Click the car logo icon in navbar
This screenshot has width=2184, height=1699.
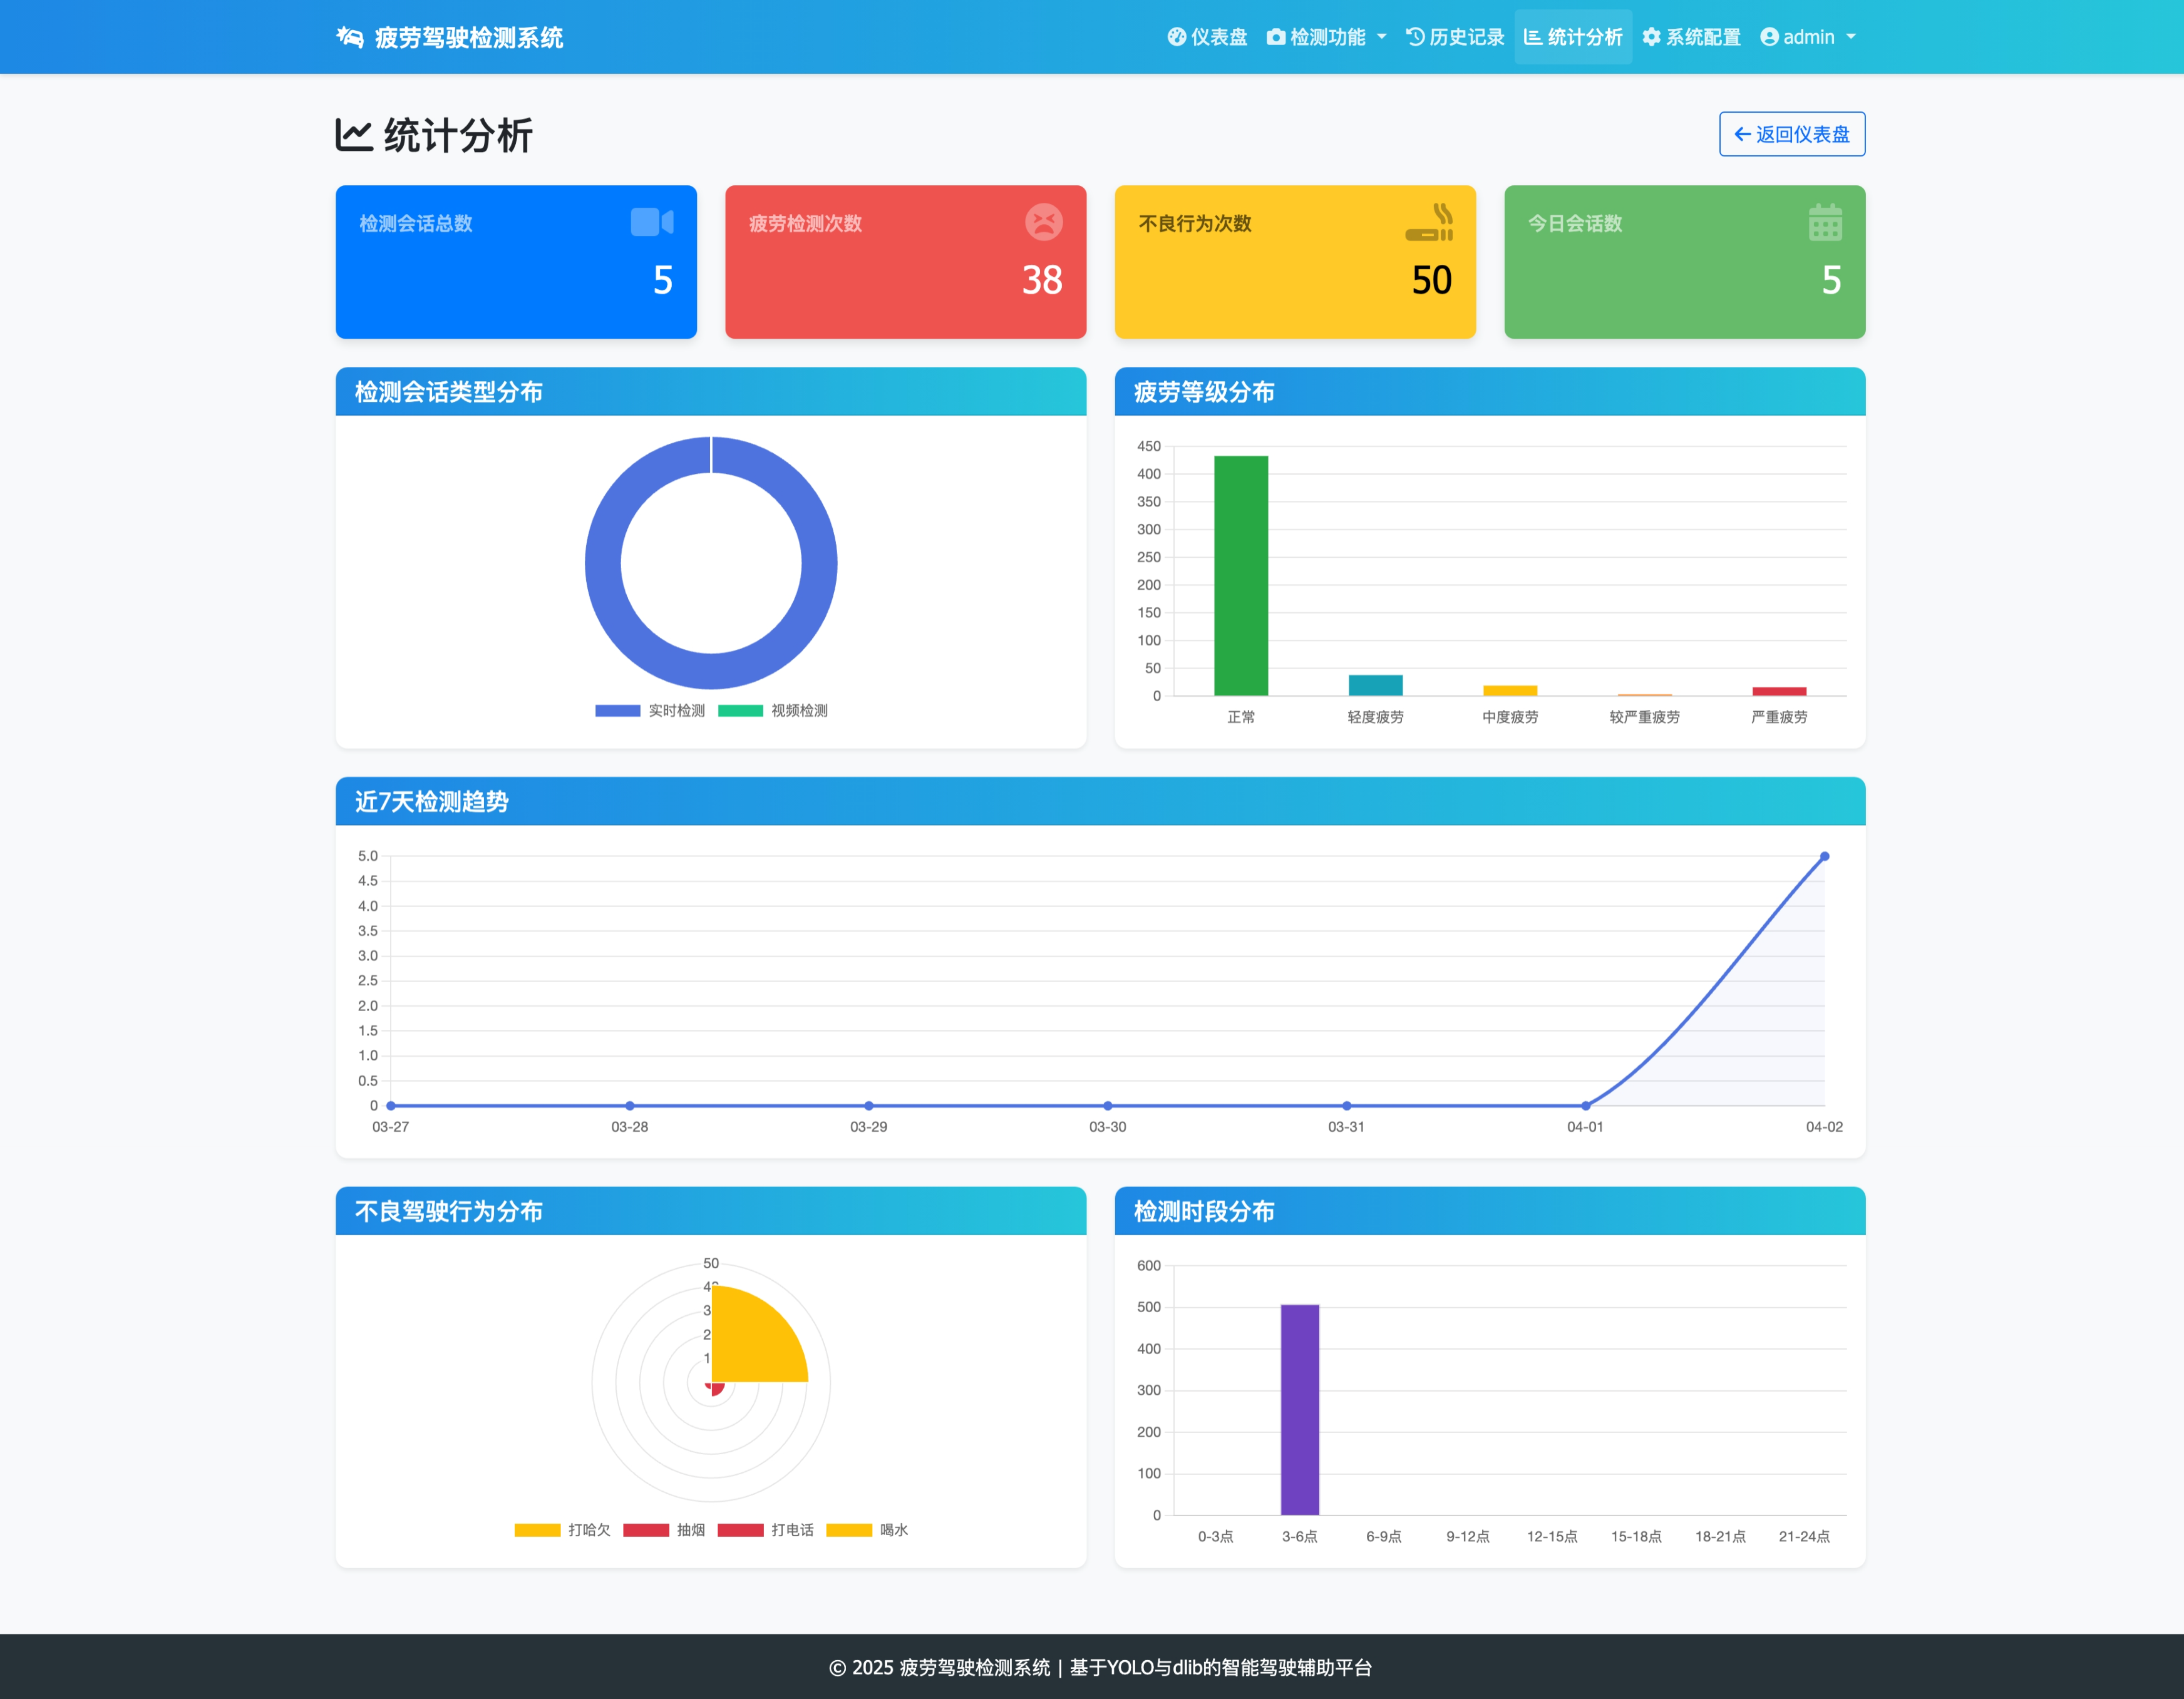(349, 37)
